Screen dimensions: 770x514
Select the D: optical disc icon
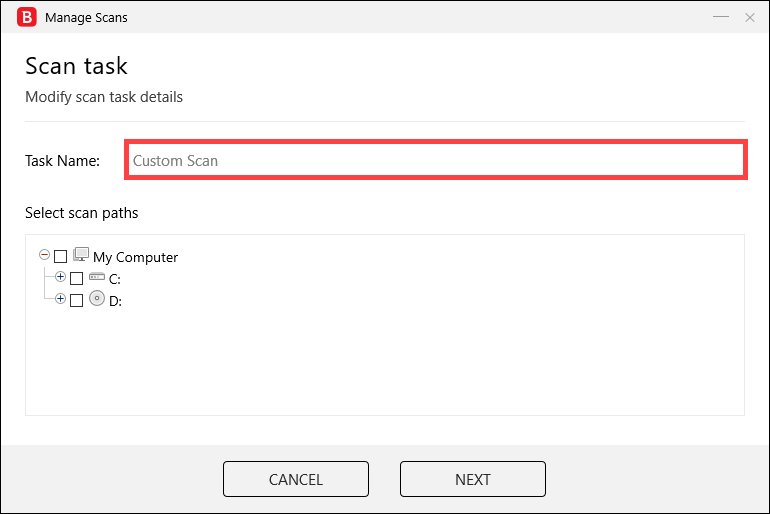click(x=97, y=298)
